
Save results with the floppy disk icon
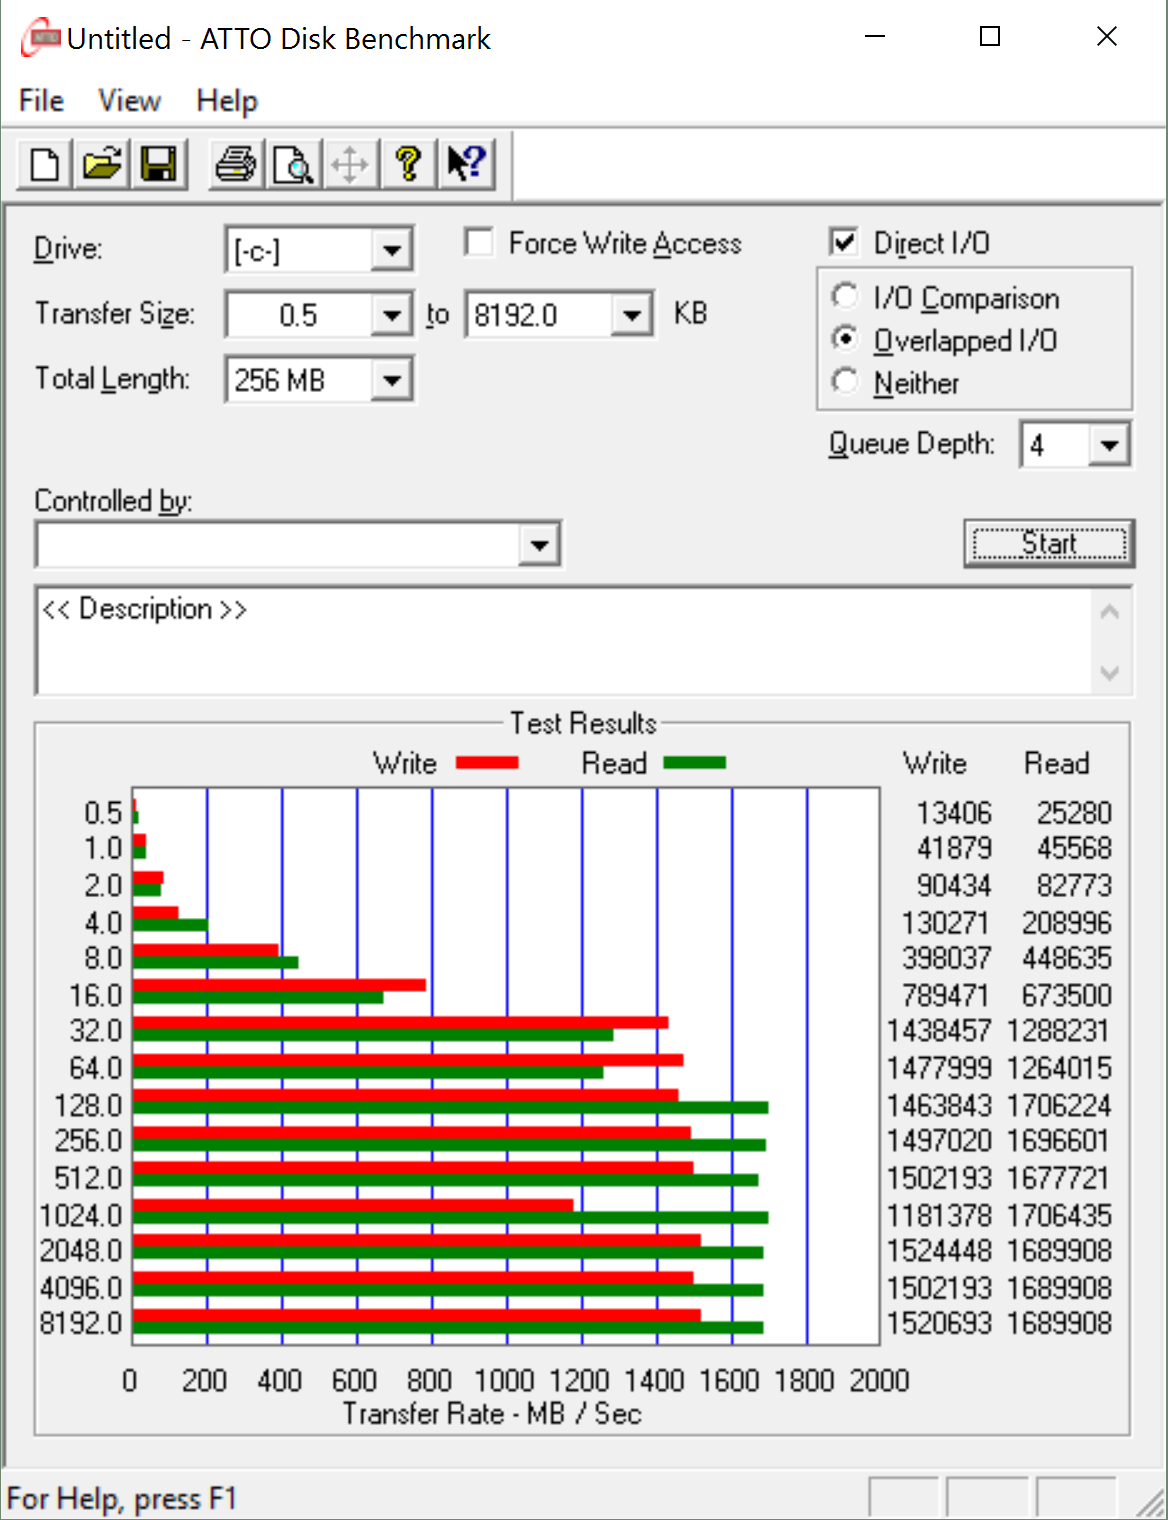click(x=158, y=164)
